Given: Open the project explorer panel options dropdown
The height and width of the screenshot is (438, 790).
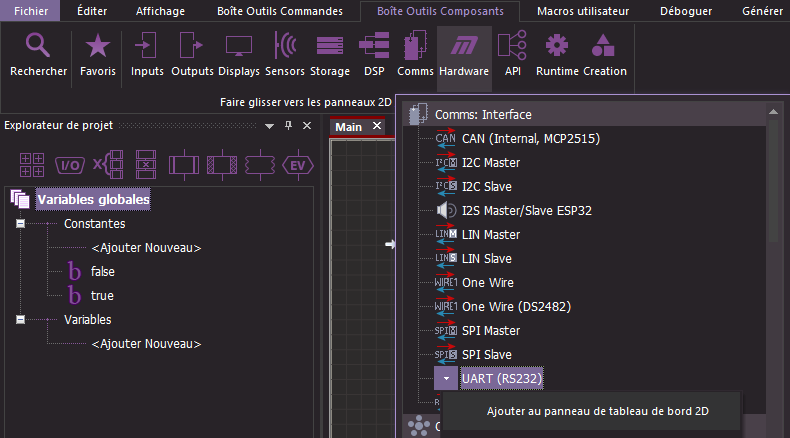Looking at the screenshot, I should pyautogui.click(x=269, y=126).
